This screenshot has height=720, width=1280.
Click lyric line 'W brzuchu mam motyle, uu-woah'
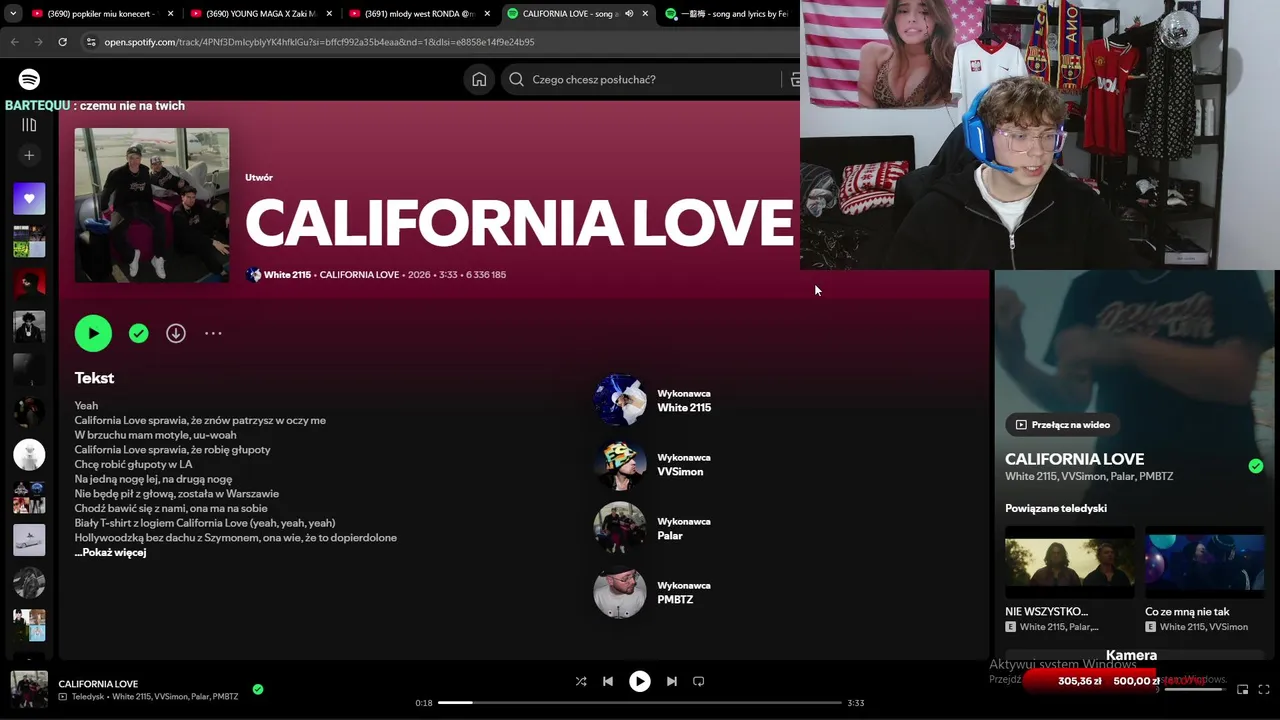(x=155, y=435)
